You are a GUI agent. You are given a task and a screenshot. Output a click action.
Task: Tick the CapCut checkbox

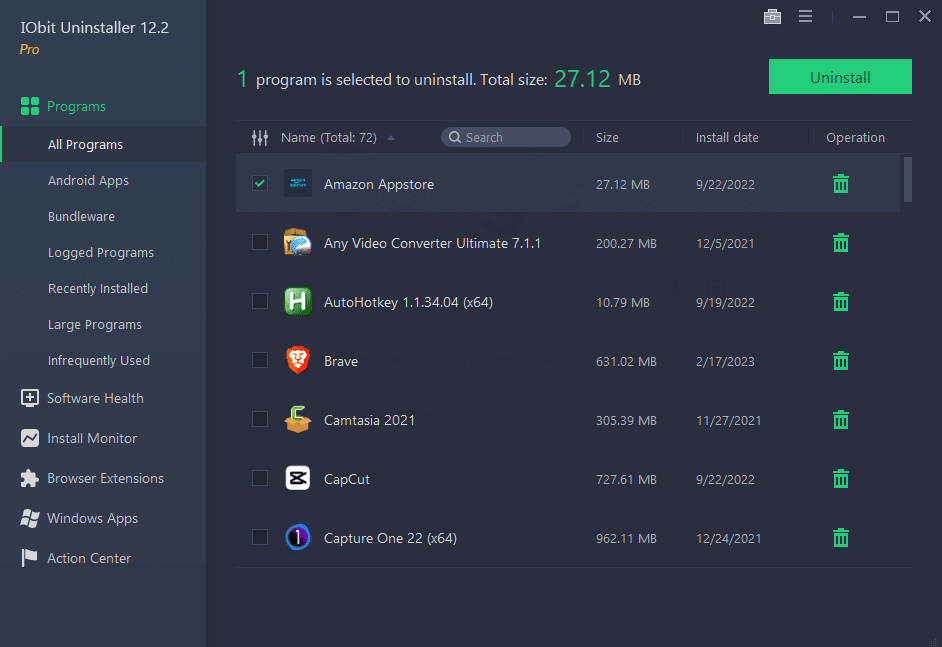tap(260, 478)
